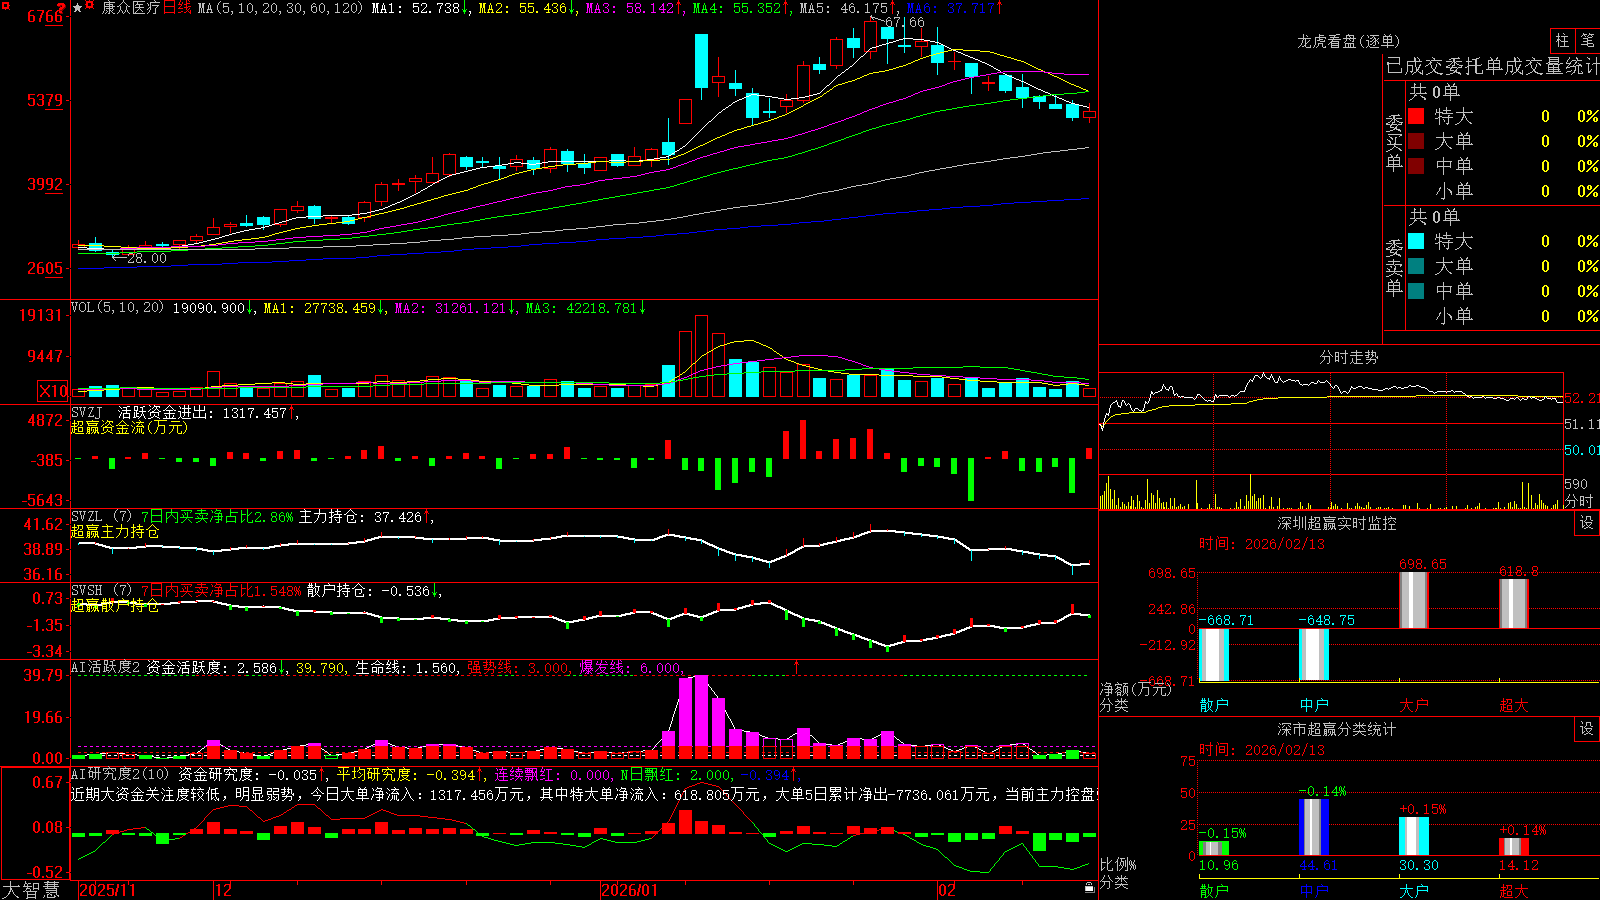This screenshot has width=1600, height=900.
Task: Click 2026/01 date marker on timeline
Action: pyautogui.click(x=629, y=890)
